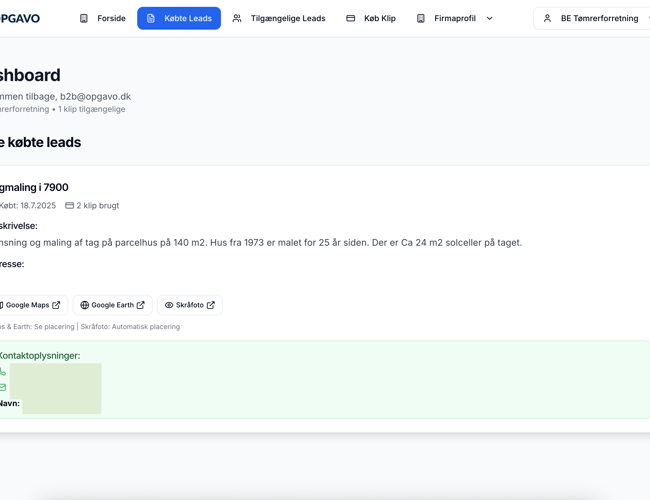Open the BE Tømrerforretning account menu
This screenshot has height=500, width=650.
tap(598, 18)
